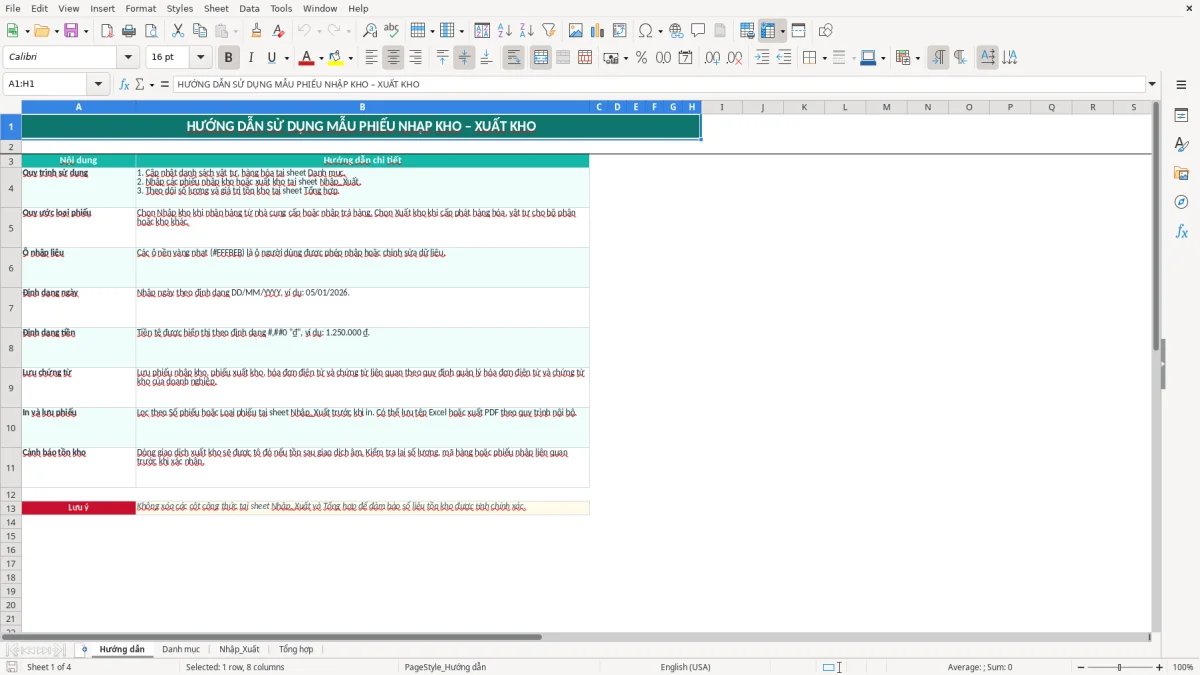Expand the Name Box dropdown
The height and width of the screenshot is (675, 1200).
(98, 84)
